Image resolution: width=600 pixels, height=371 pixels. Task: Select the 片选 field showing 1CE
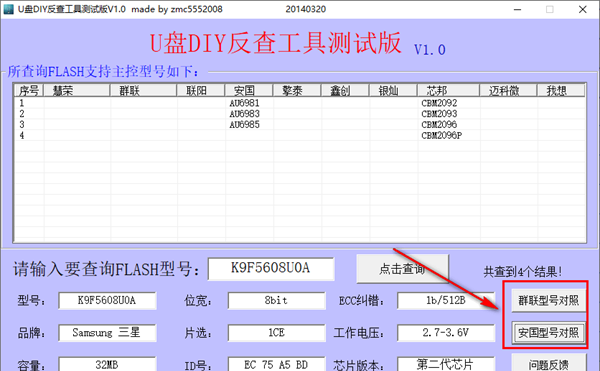pos(277,333)
